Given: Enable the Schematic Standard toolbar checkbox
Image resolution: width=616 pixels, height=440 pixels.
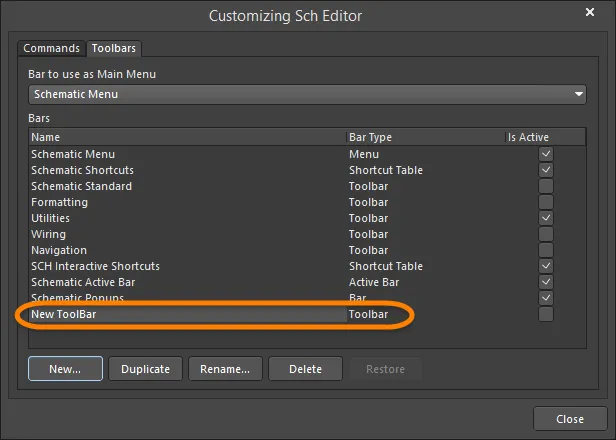Looking at the screenshot, I should point(546,186).
